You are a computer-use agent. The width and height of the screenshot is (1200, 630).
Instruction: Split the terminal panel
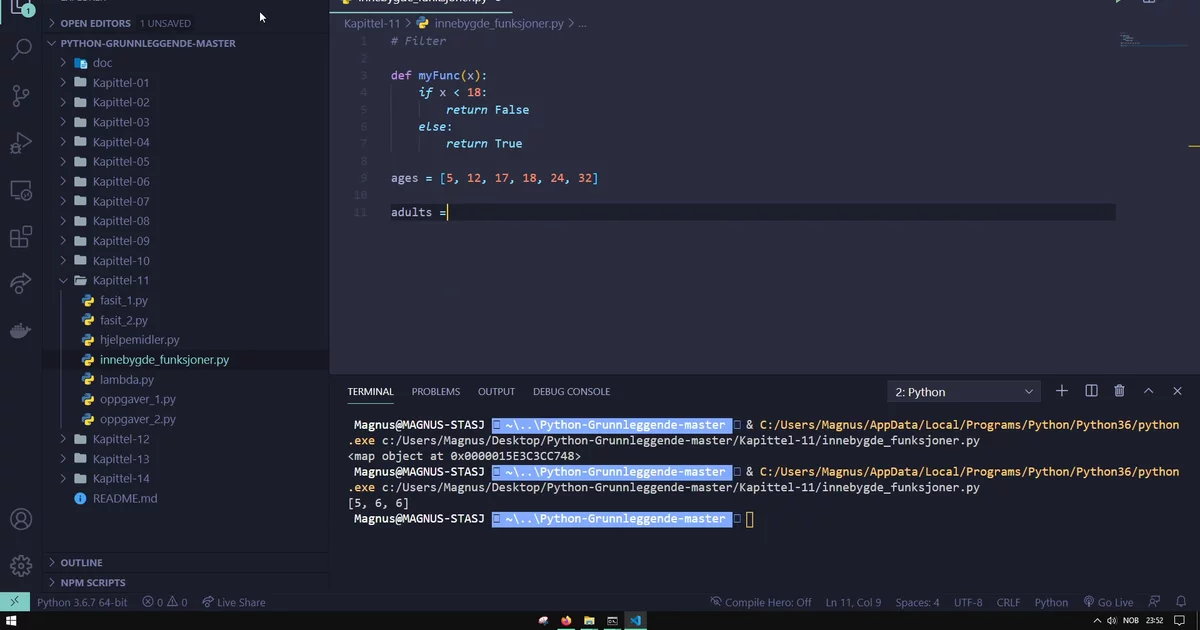click(1091, 391)
